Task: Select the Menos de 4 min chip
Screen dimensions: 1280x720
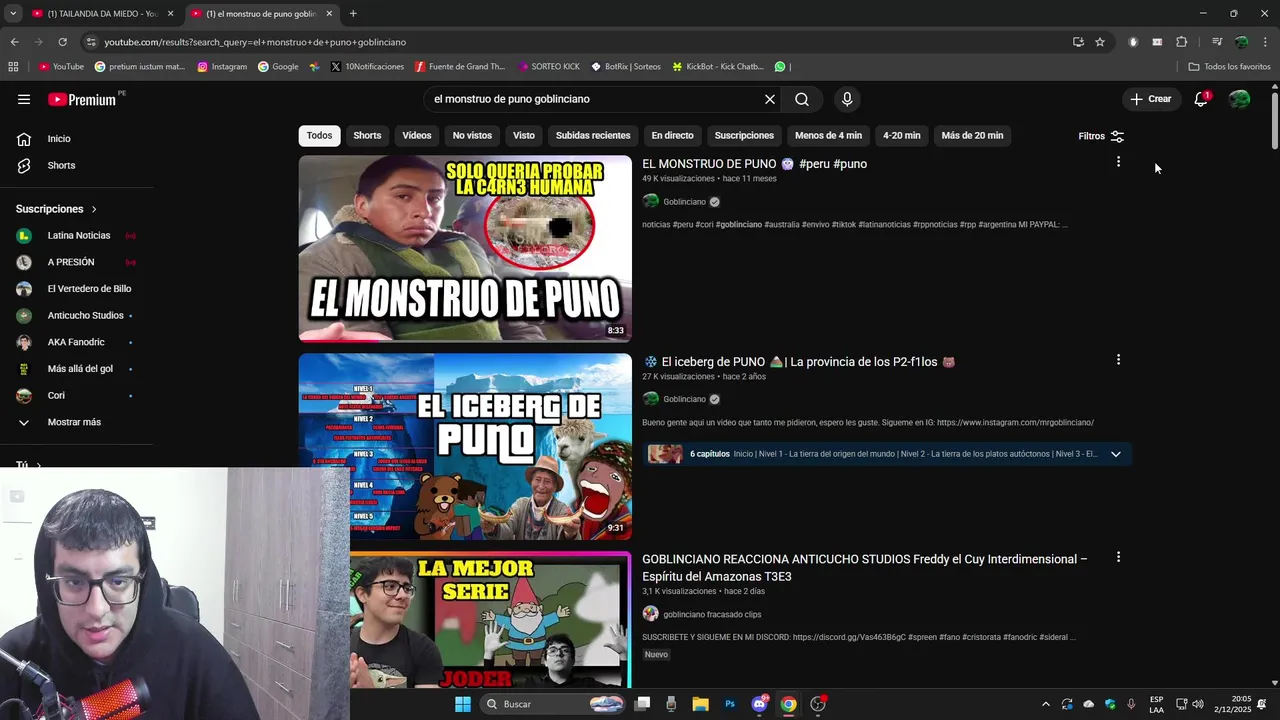Action: tap(828, 136)
